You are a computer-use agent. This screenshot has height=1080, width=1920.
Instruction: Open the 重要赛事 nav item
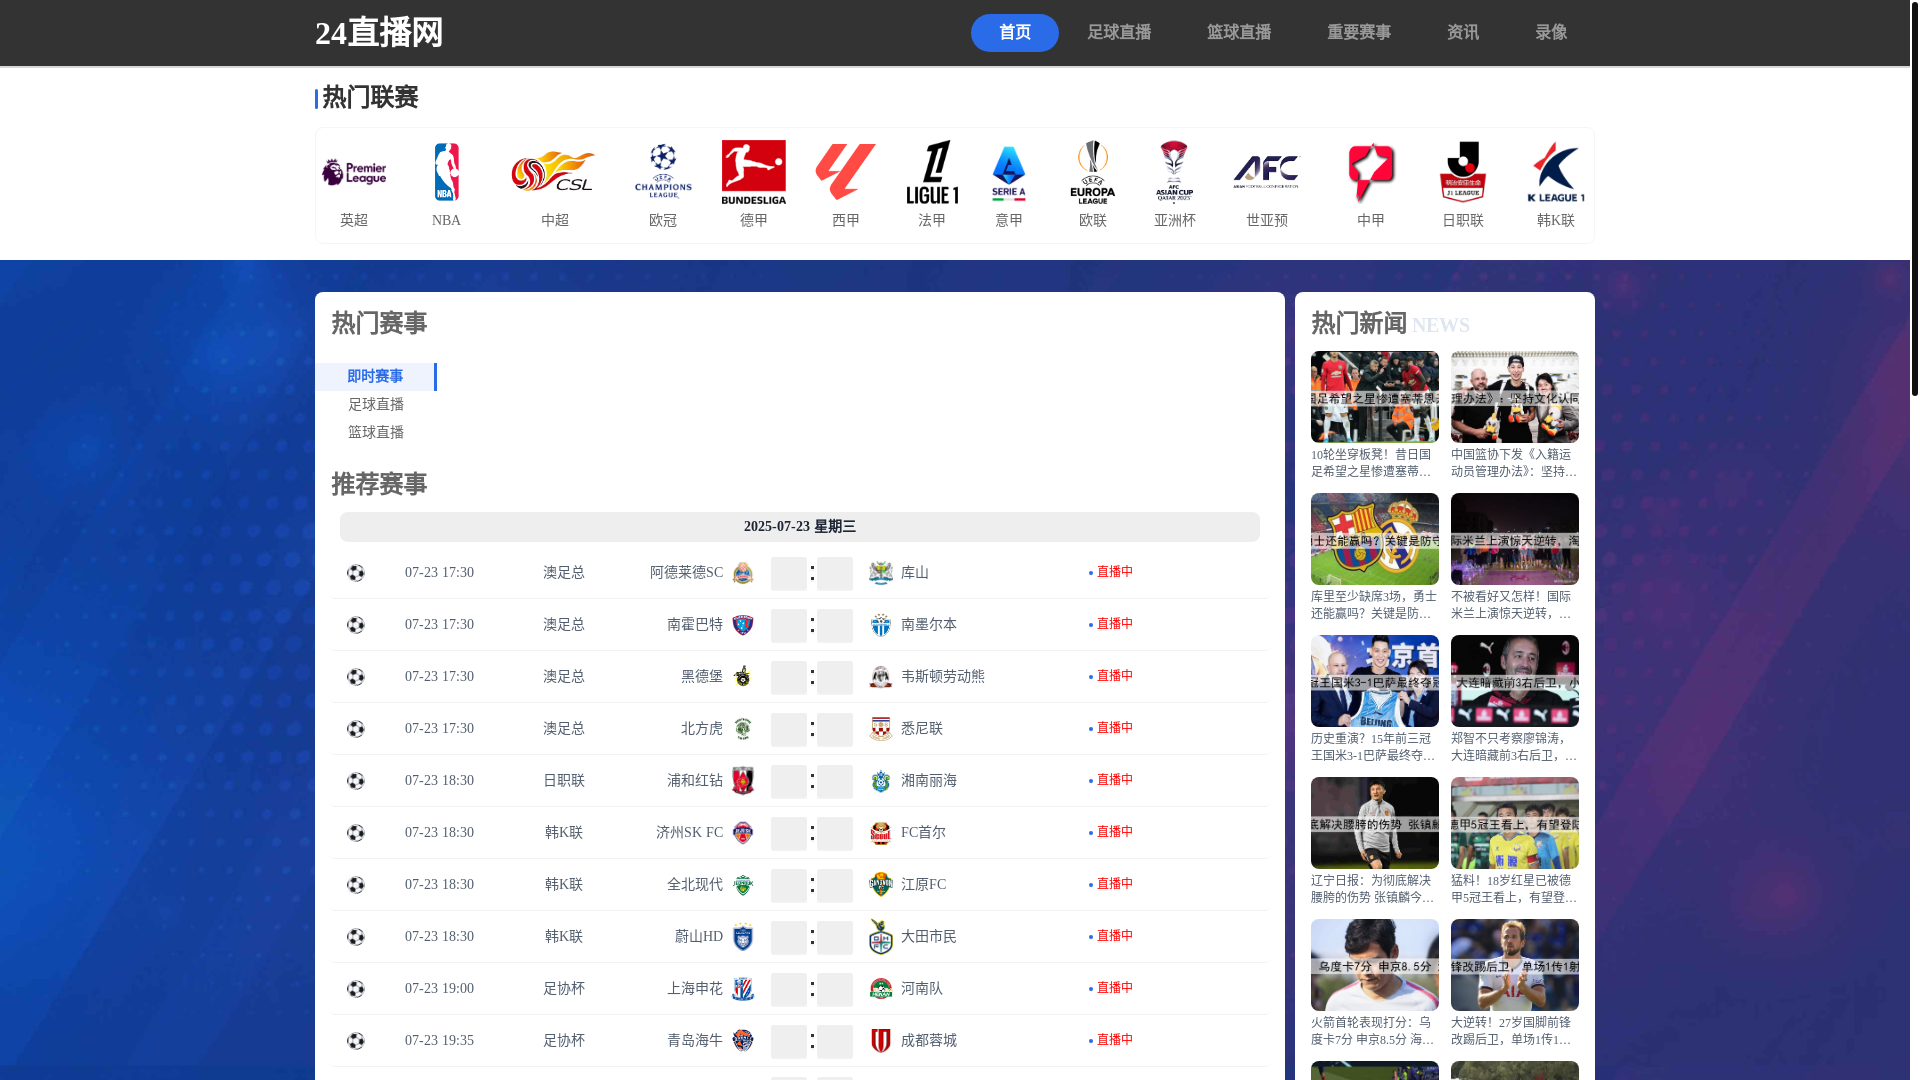(x=1359, y=33)
